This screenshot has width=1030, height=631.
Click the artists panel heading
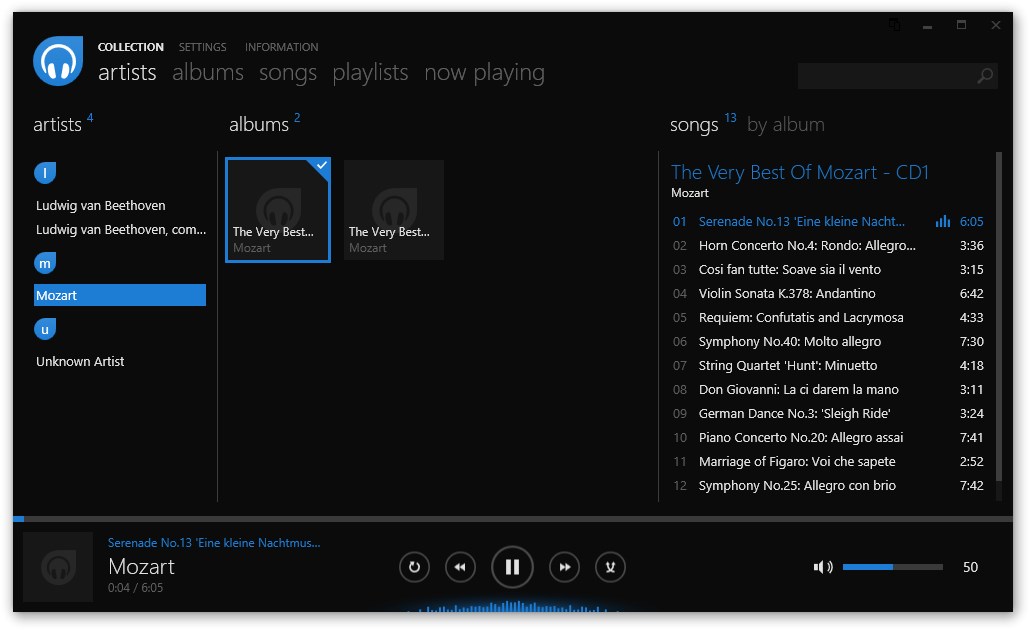tap(57, 124)
